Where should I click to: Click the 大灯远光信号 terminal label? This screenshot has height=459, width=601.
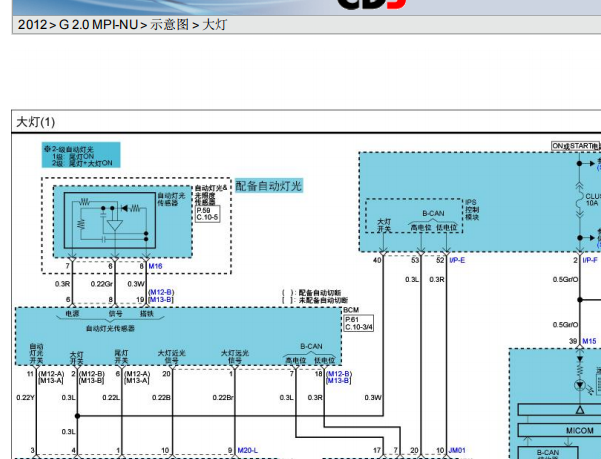coord(235,357)
